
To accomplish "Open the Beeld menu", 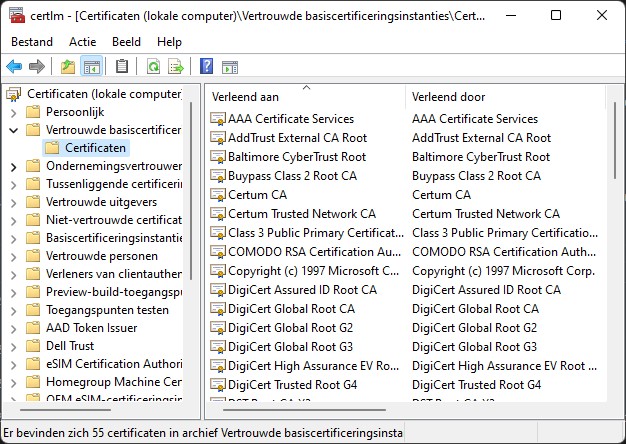I will pyautogui.click(x=126, y=42).
